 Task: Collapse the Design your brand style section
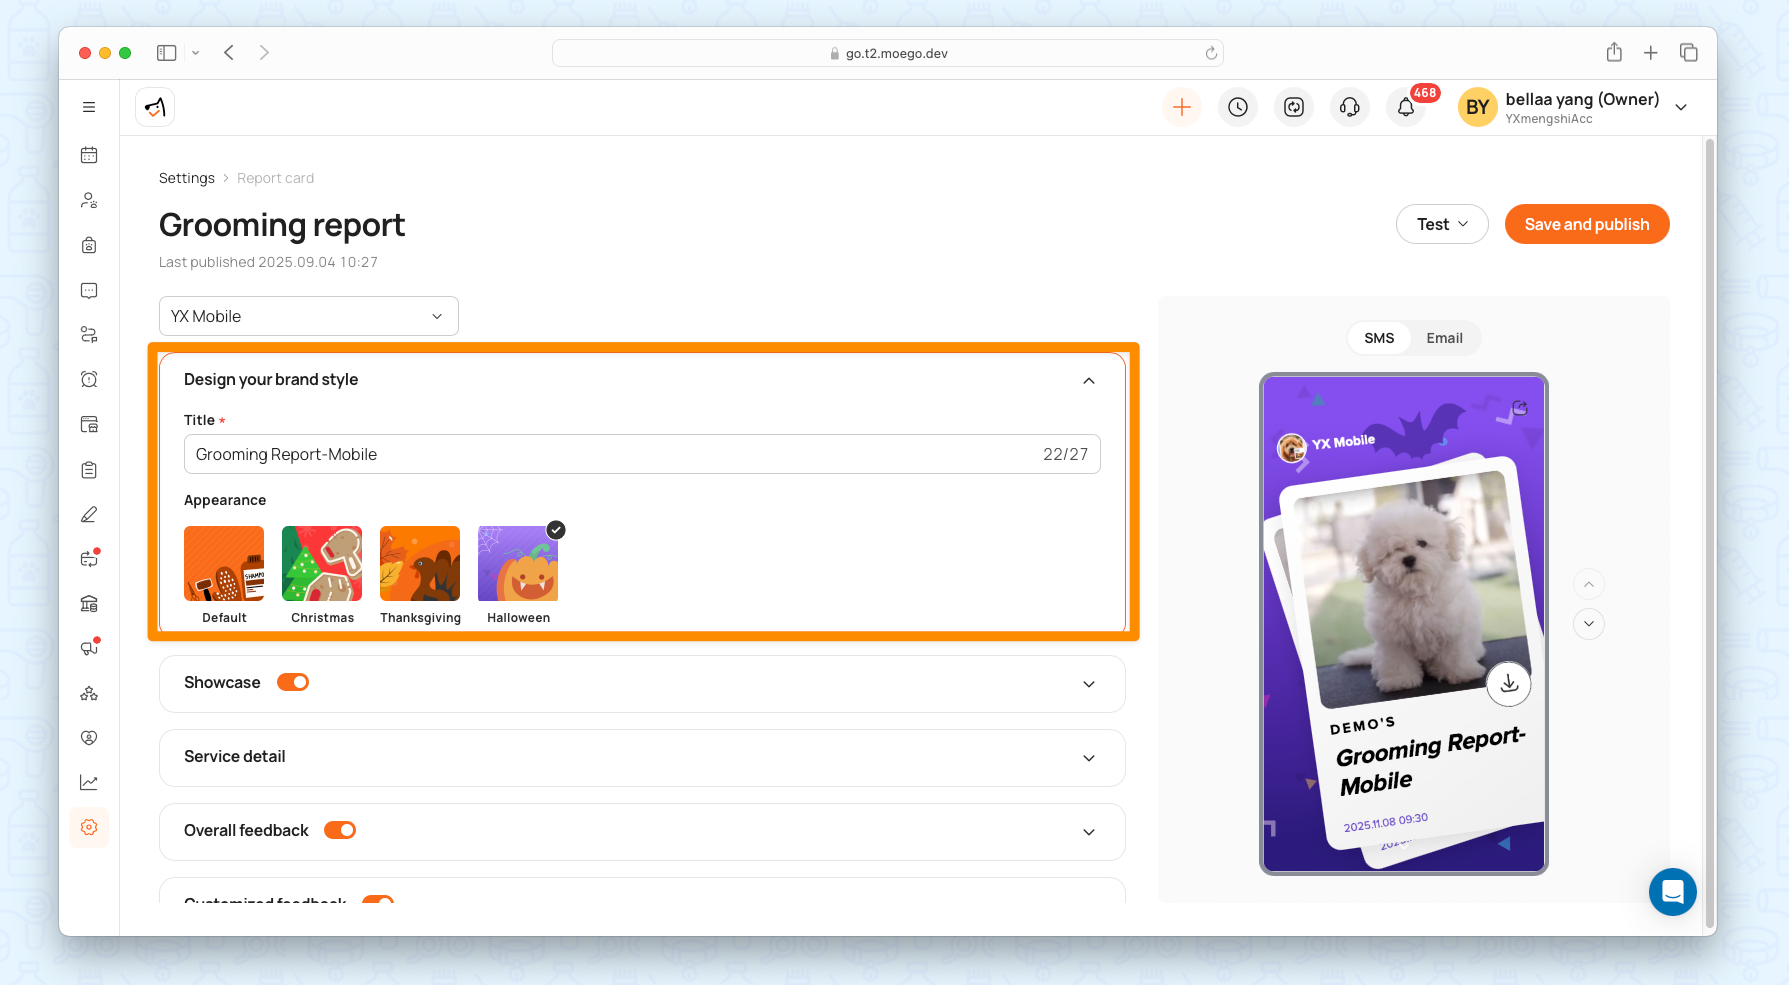coord(1088,380)
